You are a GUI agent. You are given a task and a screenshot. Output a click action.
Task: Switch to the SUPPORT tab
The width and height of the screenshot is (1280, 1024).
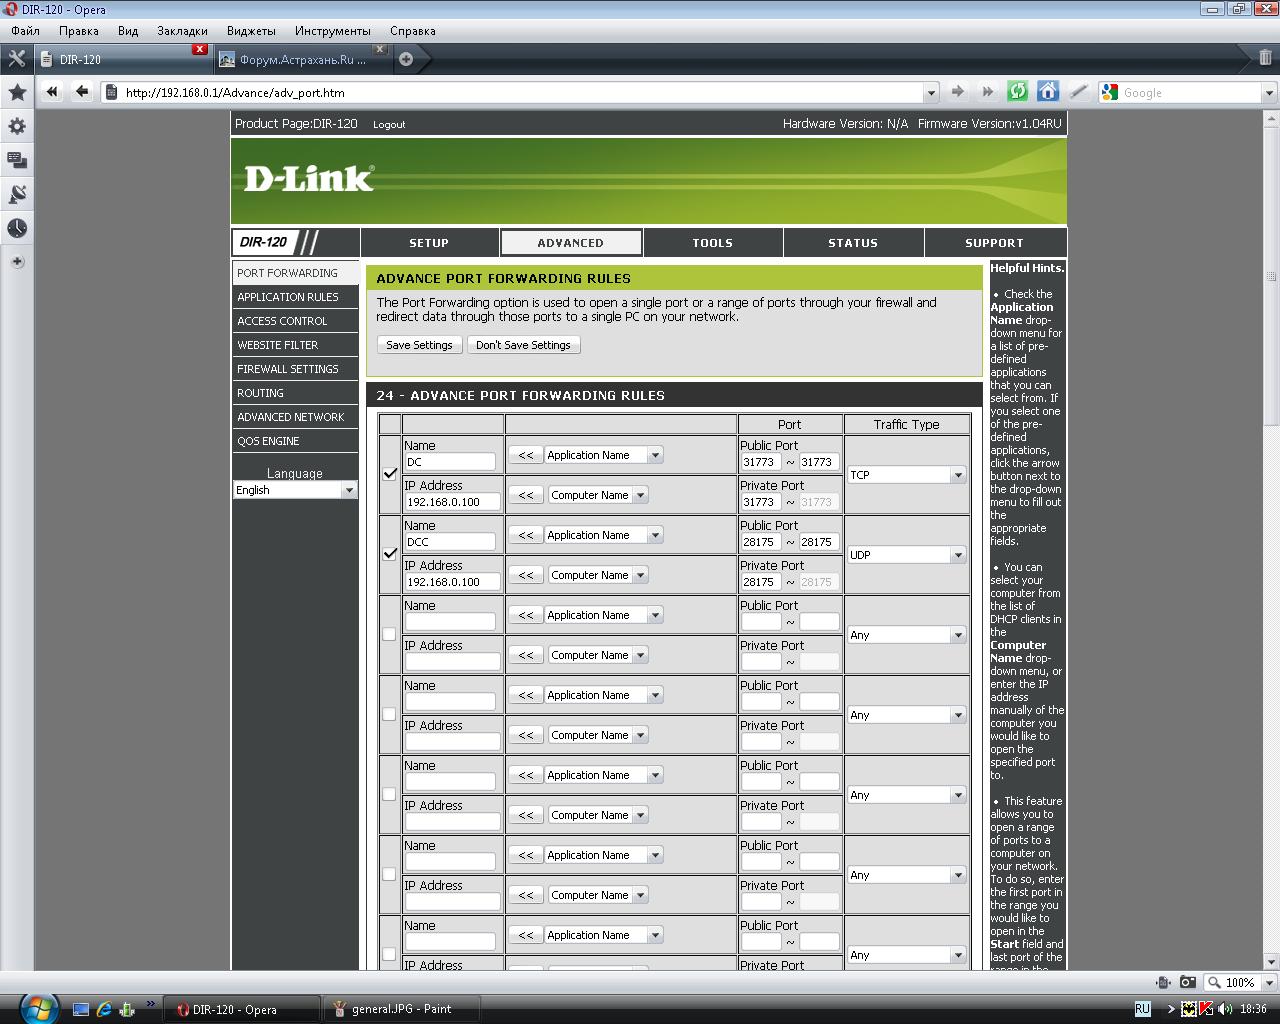(994, 243)
